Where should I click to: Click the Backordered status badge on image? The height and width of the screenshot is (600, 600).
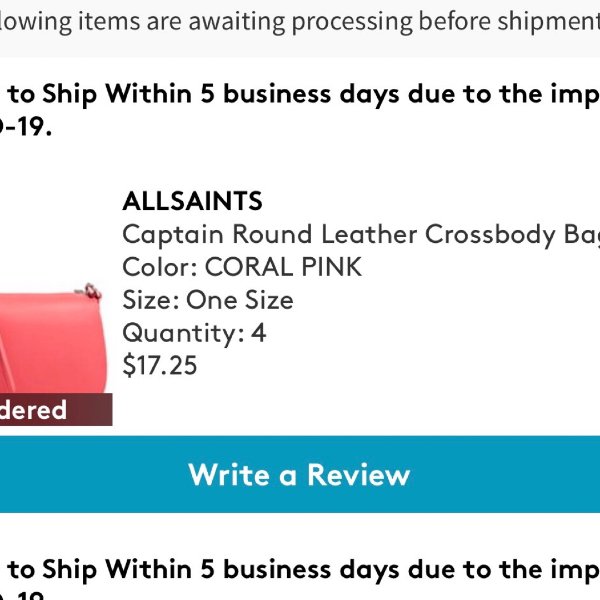[x=56, y=409]
